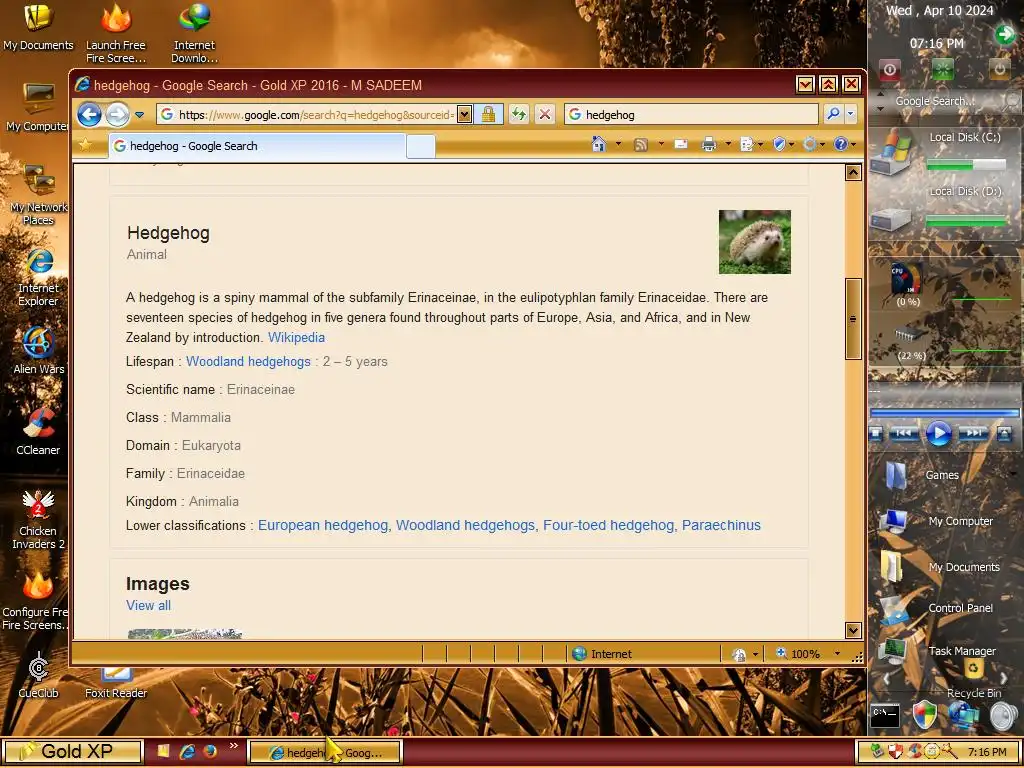Viewport: 1024px width, 768px height.
Task: Refresh the page with the green arrows icon
Action: point(519,114)
